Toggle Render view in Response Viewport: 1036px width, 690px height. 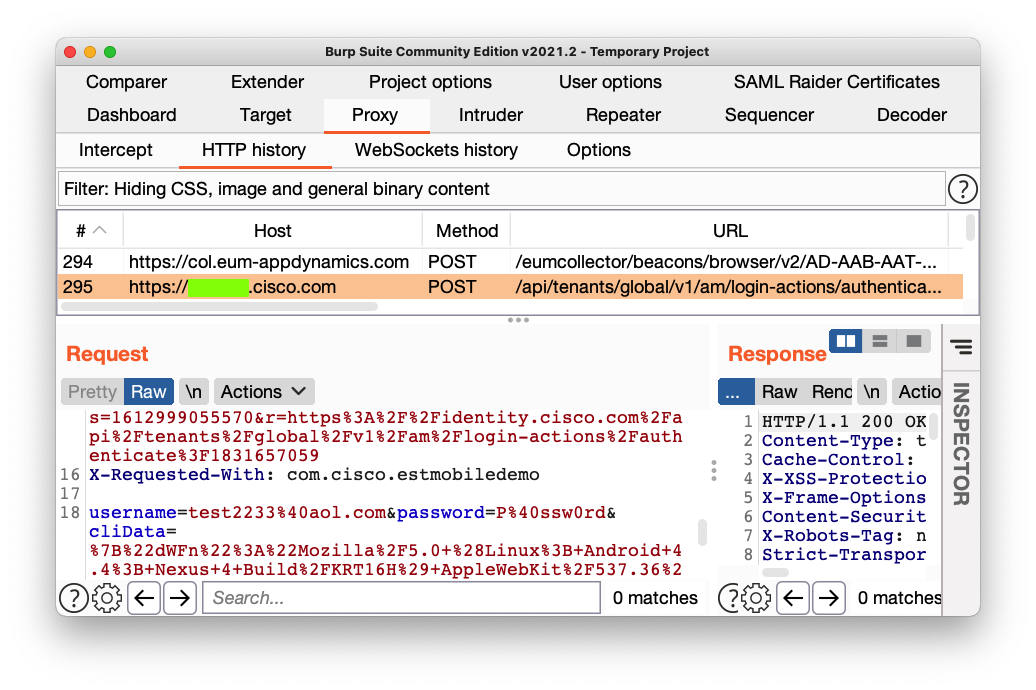point(831,392)
